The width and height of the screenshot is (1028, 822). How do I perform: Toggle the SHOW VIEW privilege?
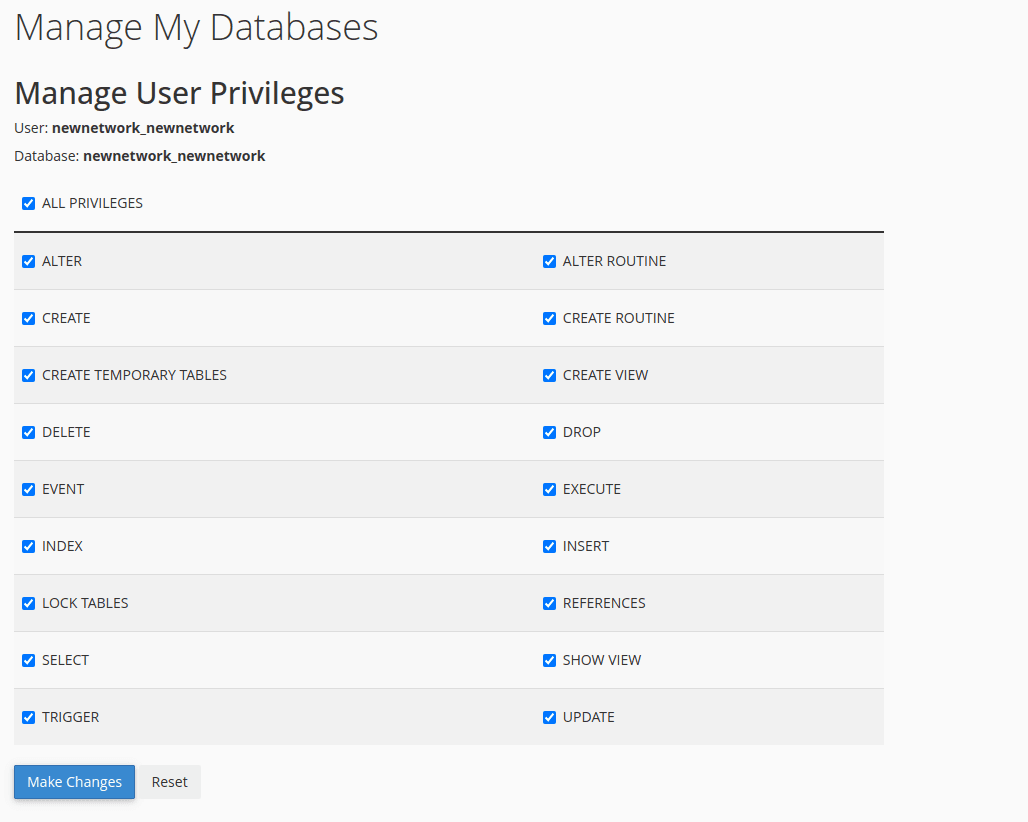pos(549,660)
